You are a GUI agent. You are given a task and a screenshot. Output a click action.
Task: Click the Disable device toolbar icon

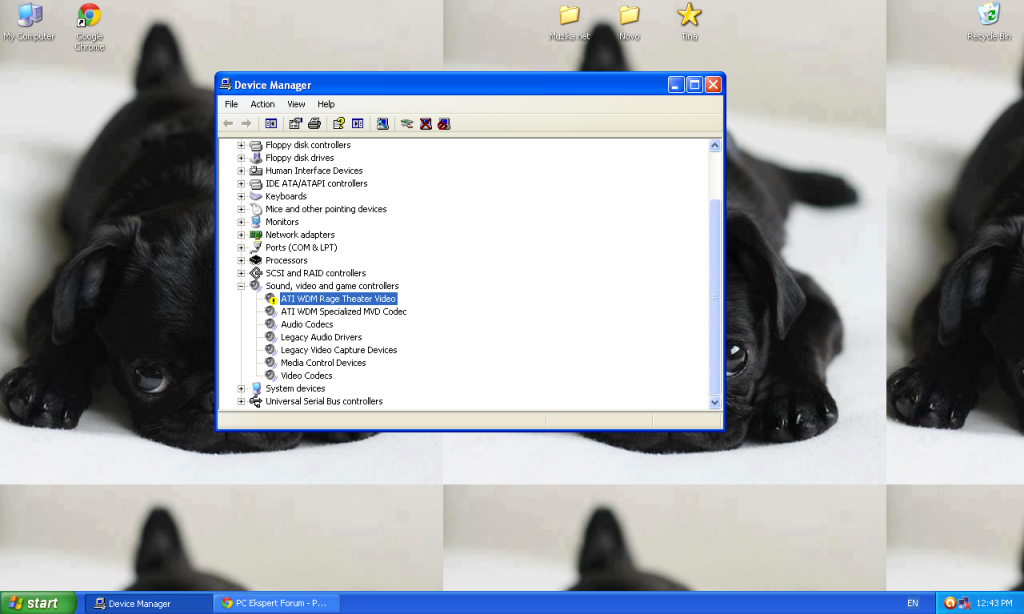coord(443,123)
